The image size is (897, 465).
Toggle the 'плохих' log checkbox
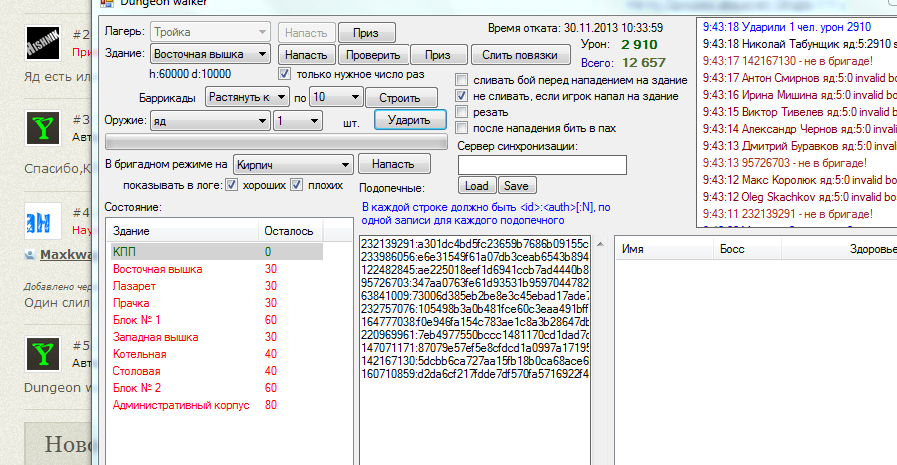tap(298, 185)
